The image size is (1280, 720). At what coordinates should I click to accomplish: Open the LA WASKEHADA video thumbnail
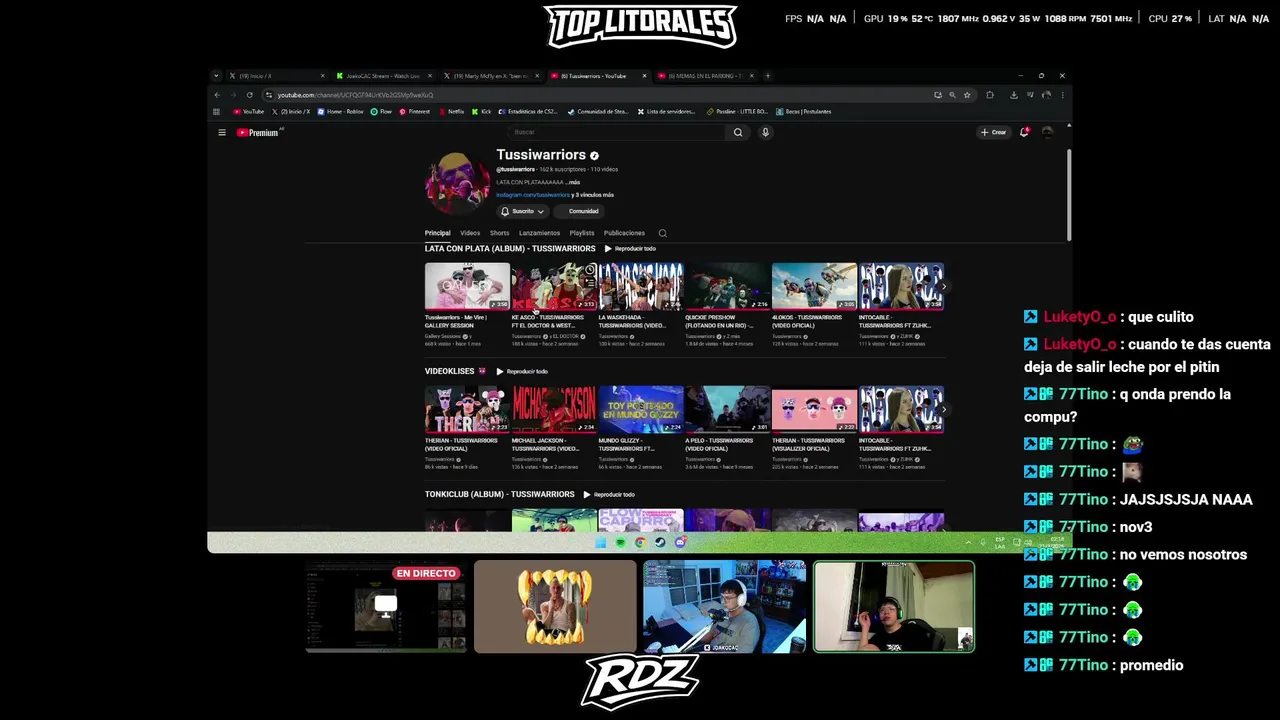pos(641,286)
